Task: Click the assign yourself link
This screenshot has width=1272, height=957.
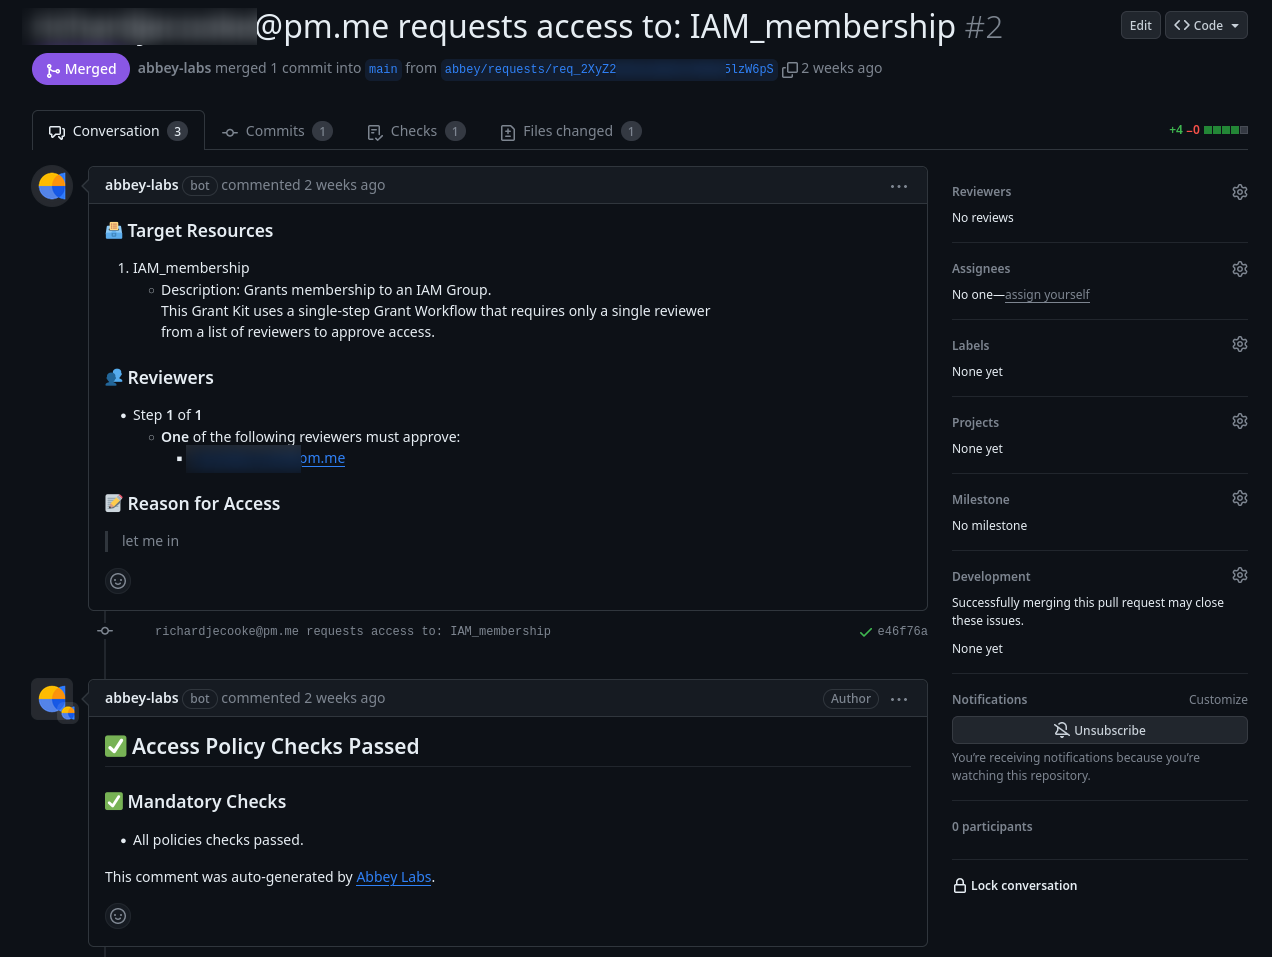Action: coord(1047,295)
